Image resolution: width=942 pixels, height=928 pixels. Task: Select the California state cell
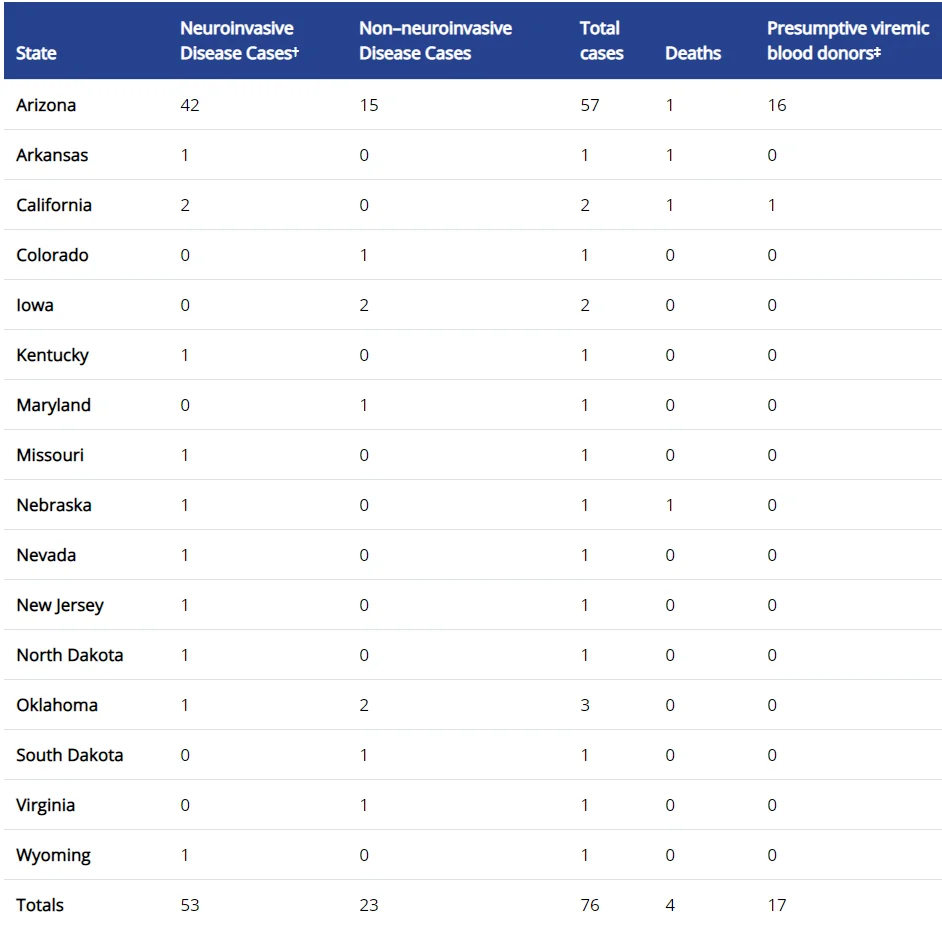[54, 205]
